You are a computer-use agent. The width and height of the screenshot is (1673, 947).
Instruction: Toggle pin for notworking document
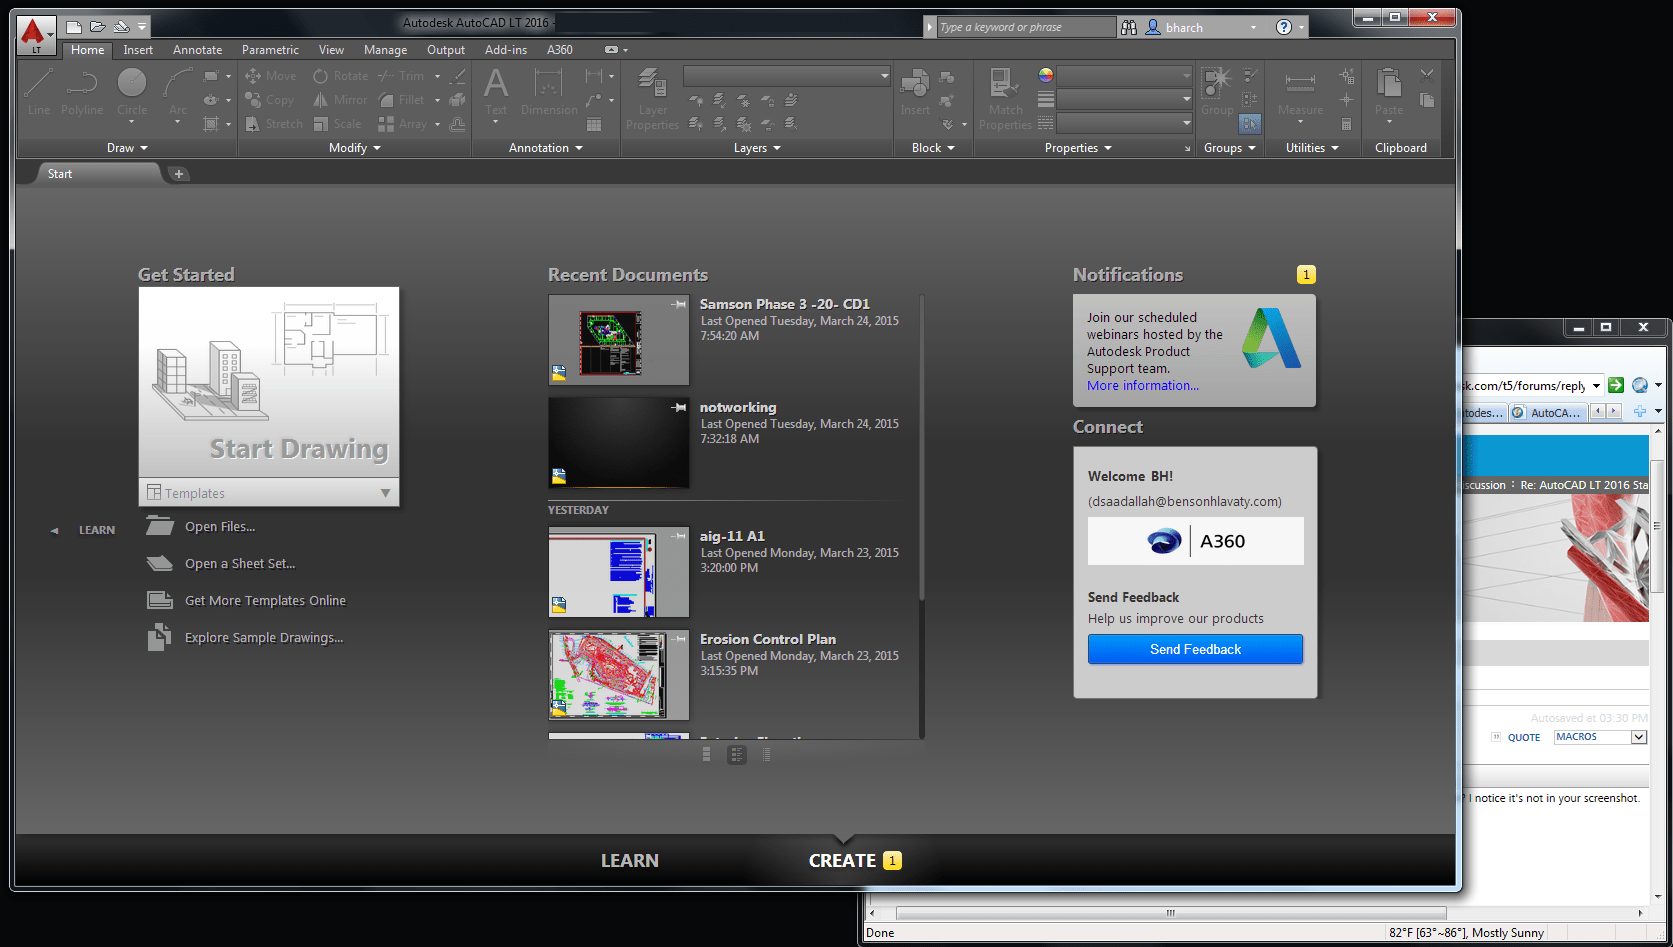point(679,407)
